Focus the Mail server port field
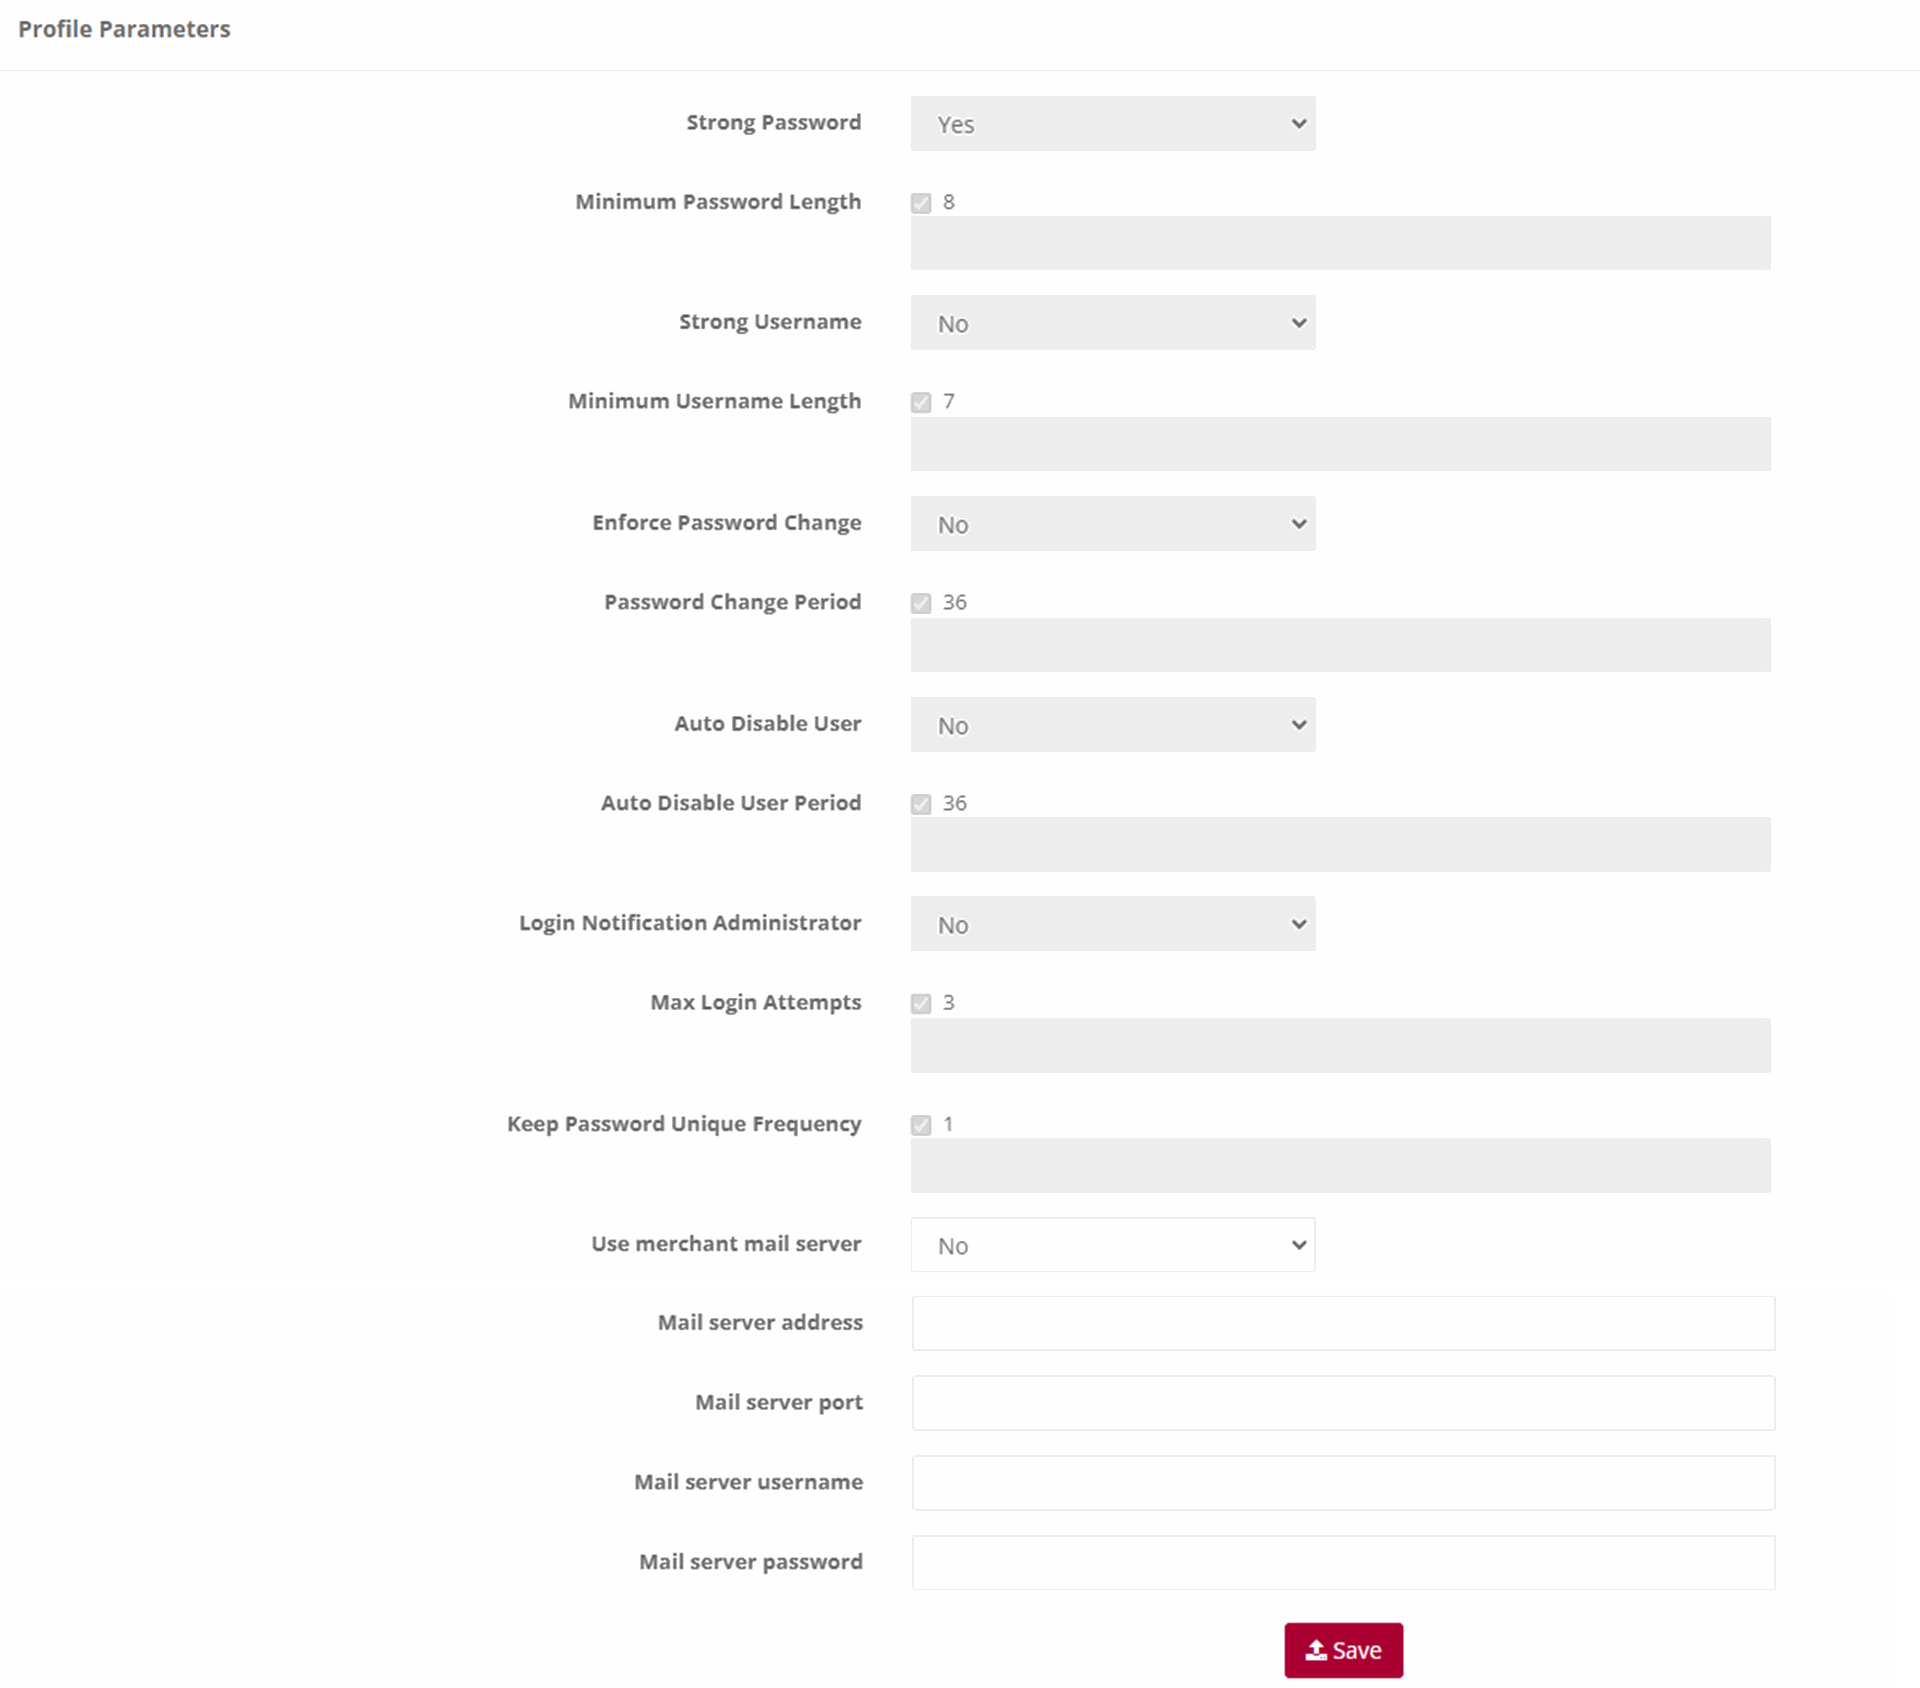1920x1688 pixels. click(1343, 1403)
